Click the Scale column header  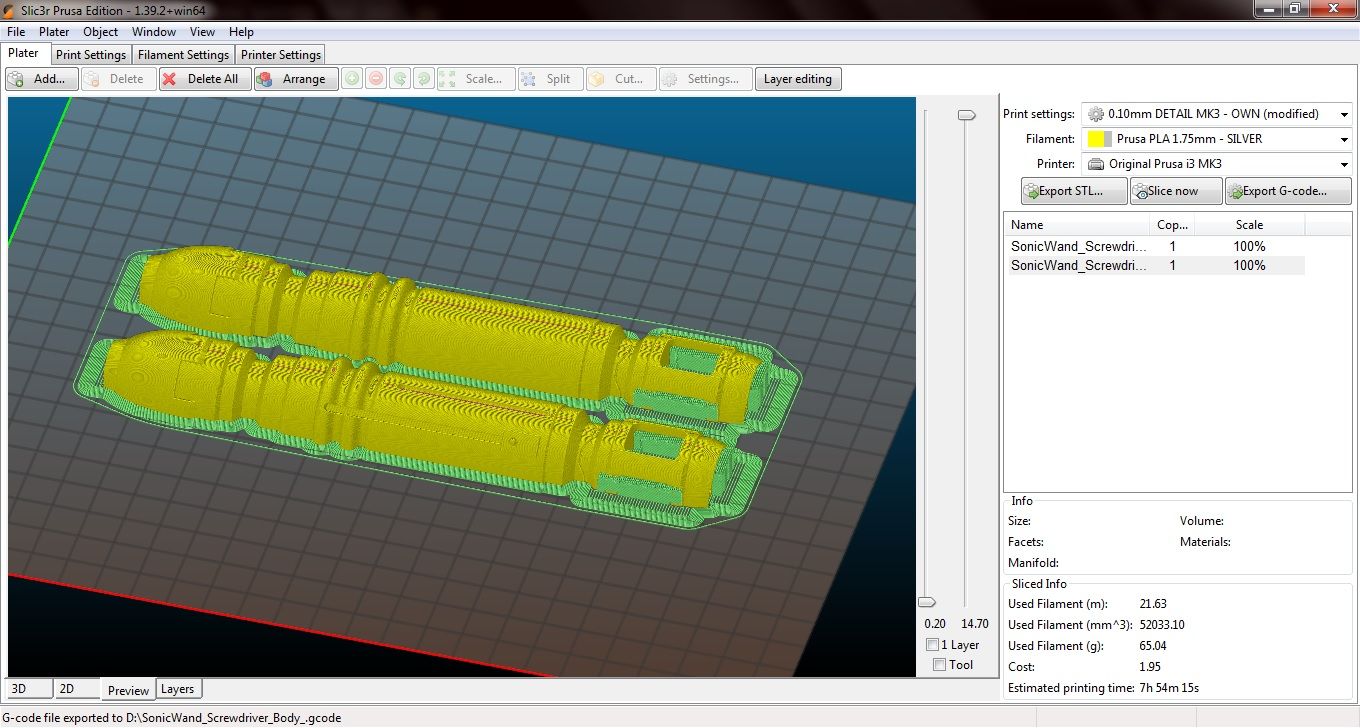point(1249,225)
